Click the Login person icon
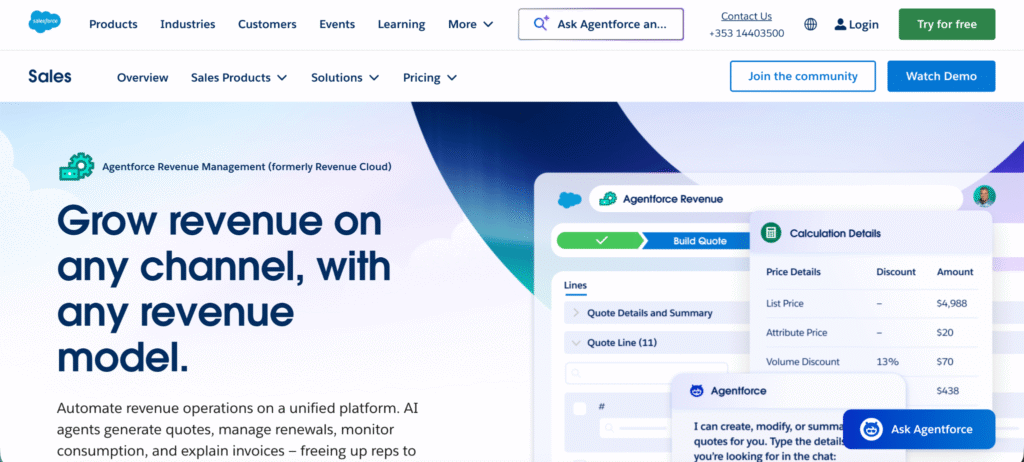The image size is (1024, 462). point(840,24)
